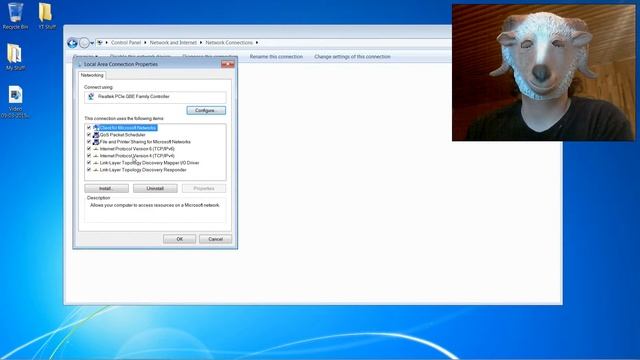Open the Recycle Bin desktop icon
Image resolution: width=640 pixels, height=360 pixels.
coord(16,16)
